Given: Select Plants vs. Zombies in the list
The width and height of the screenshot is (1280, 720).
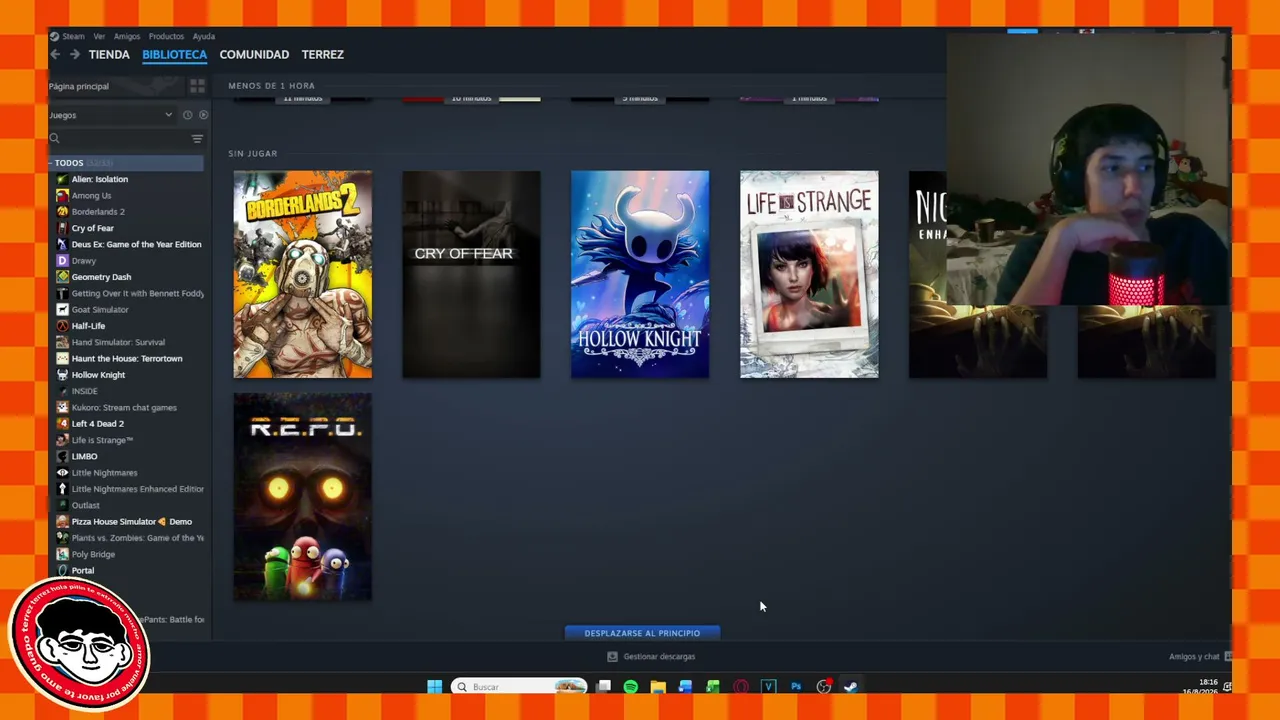Looking at the screenshot, I should point(137,538).
